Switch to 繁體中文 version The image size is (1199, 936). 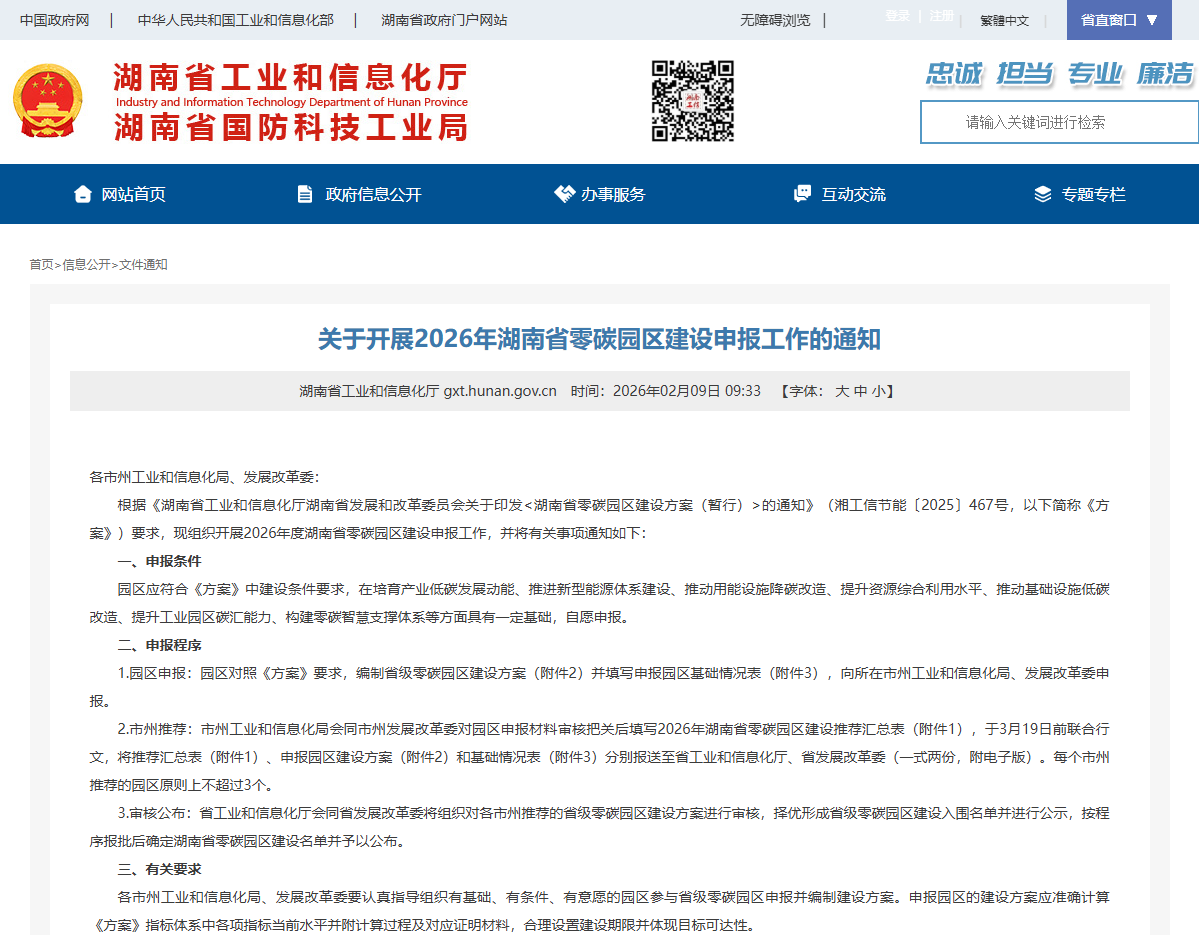1004,20
